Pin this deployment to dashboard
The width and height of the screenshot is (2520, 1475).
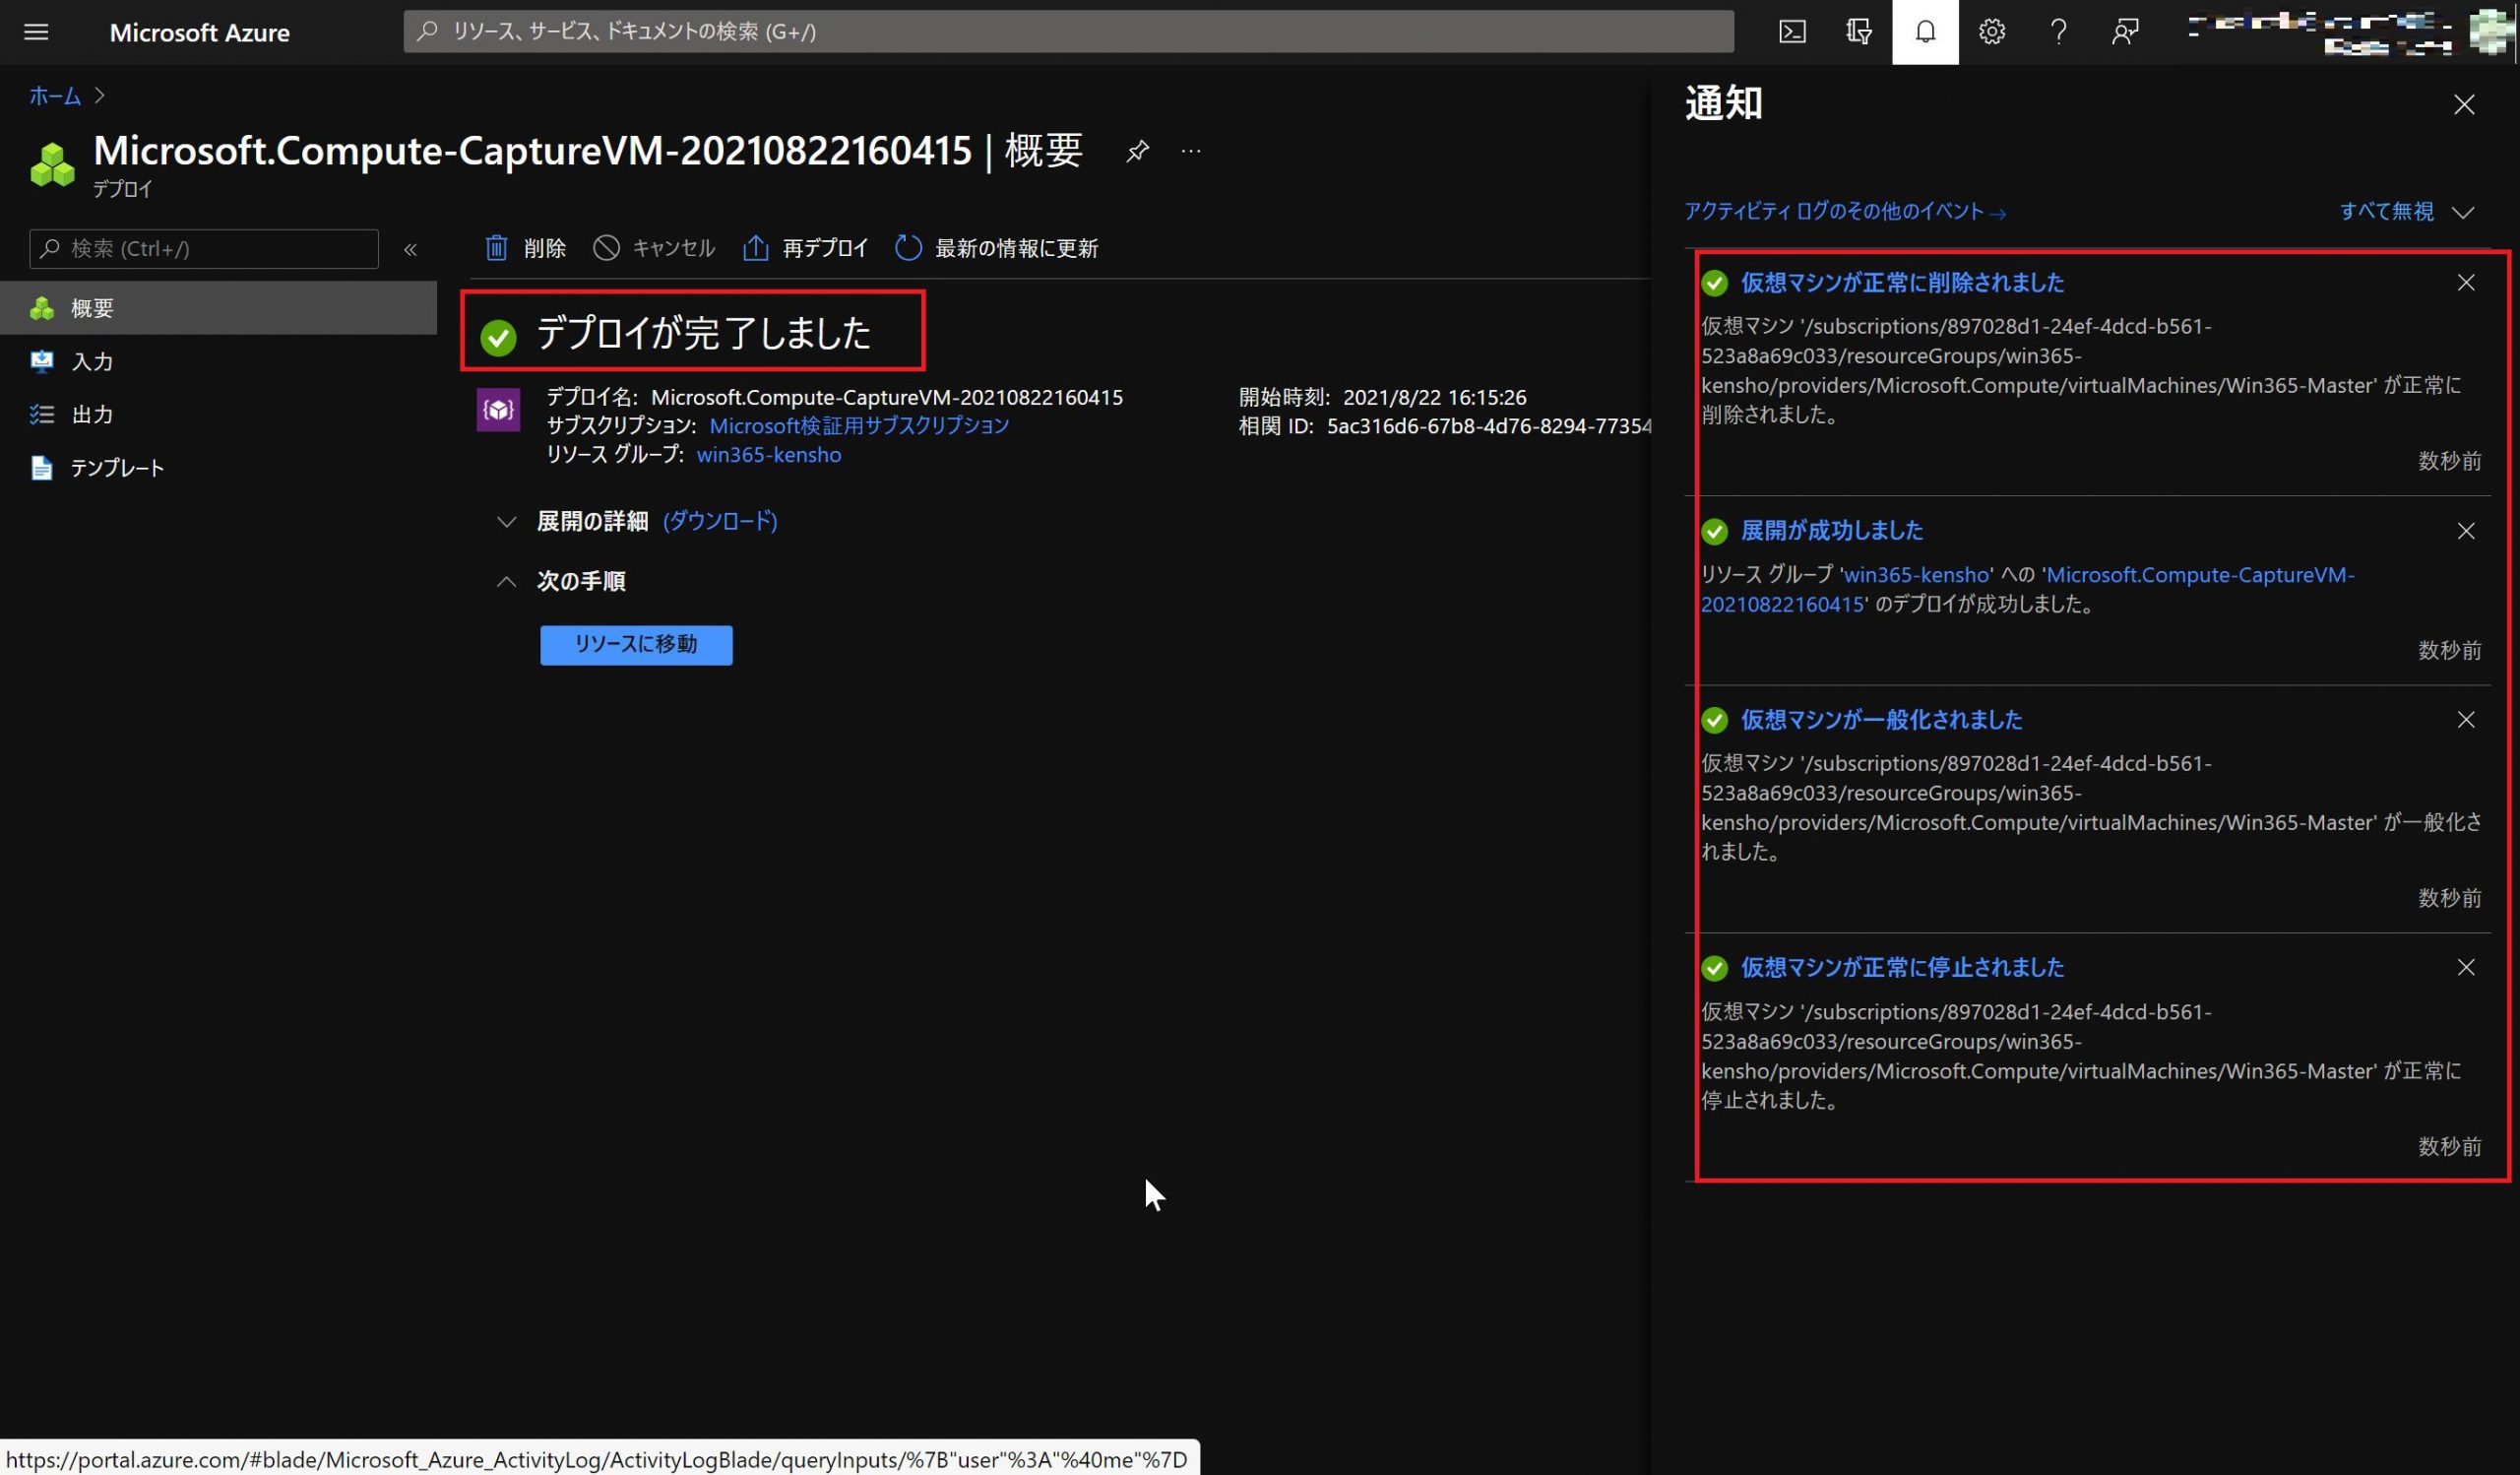pos(1137,151)
